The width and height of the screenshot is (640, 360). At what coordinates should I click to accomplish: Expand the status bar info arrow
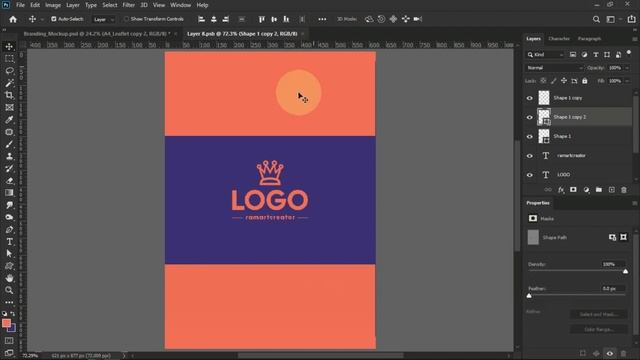tap(124, 356)
